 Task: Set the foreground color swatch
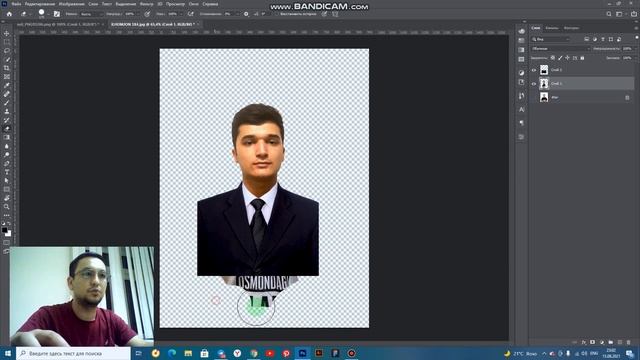(x=4, y=230)
